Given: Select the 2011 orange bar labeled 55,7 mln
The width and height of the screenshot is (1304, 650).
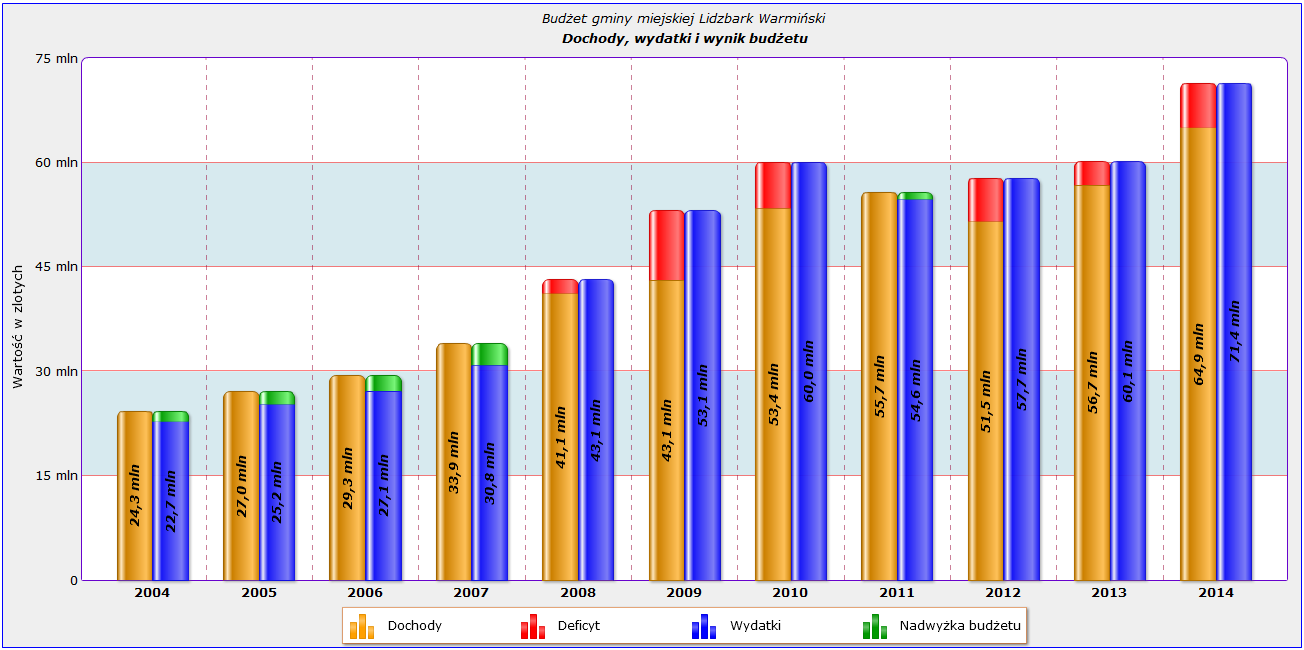Looking at the screenshot, I should 879,386.
